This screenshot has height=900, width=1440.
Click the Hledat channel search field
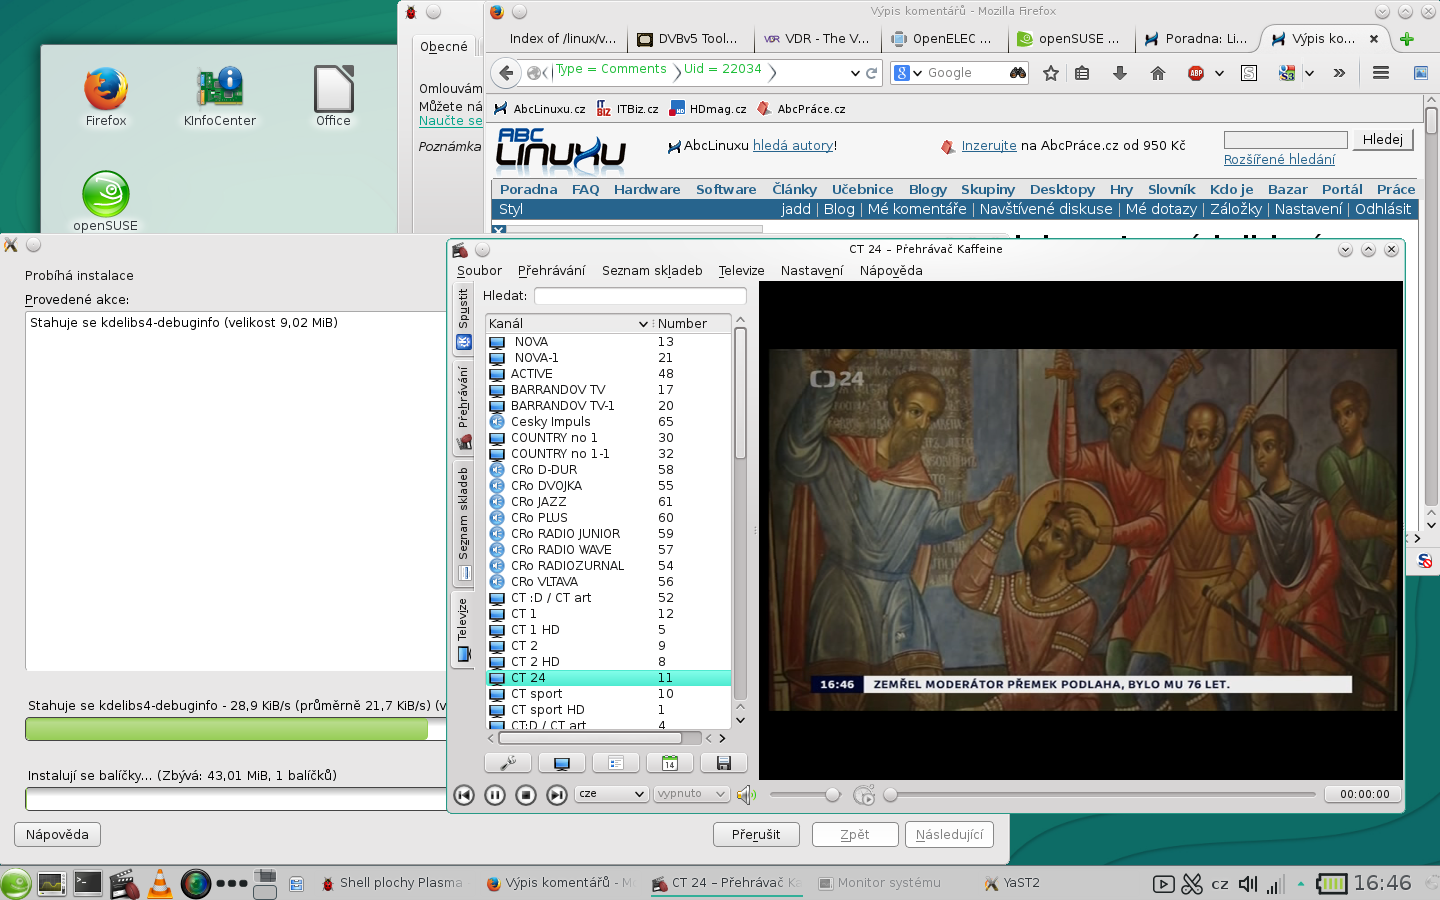[x=640, y=296]
